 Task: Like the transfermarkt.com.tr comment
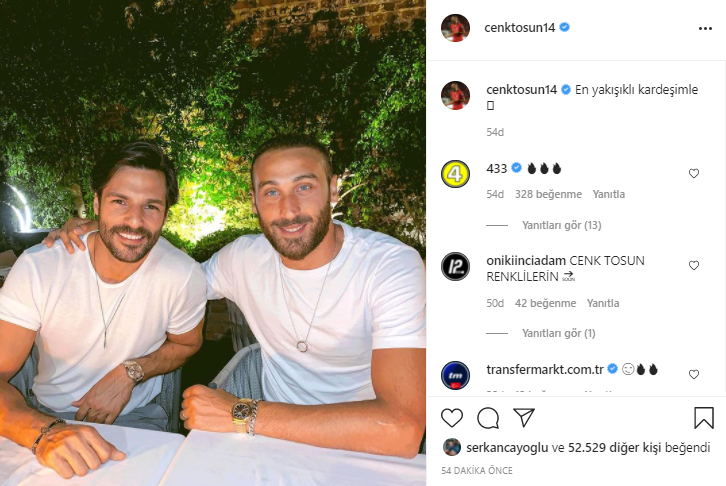[x=694, y=374]
